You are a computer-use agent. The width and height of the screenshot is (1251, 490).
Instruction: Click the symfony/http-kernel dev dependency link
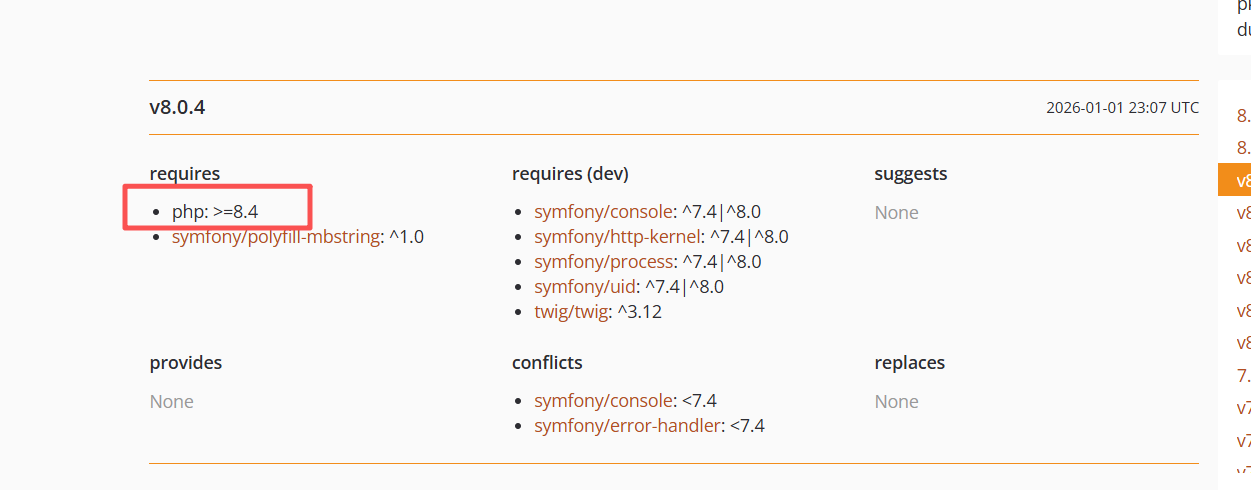pos(618,237)
